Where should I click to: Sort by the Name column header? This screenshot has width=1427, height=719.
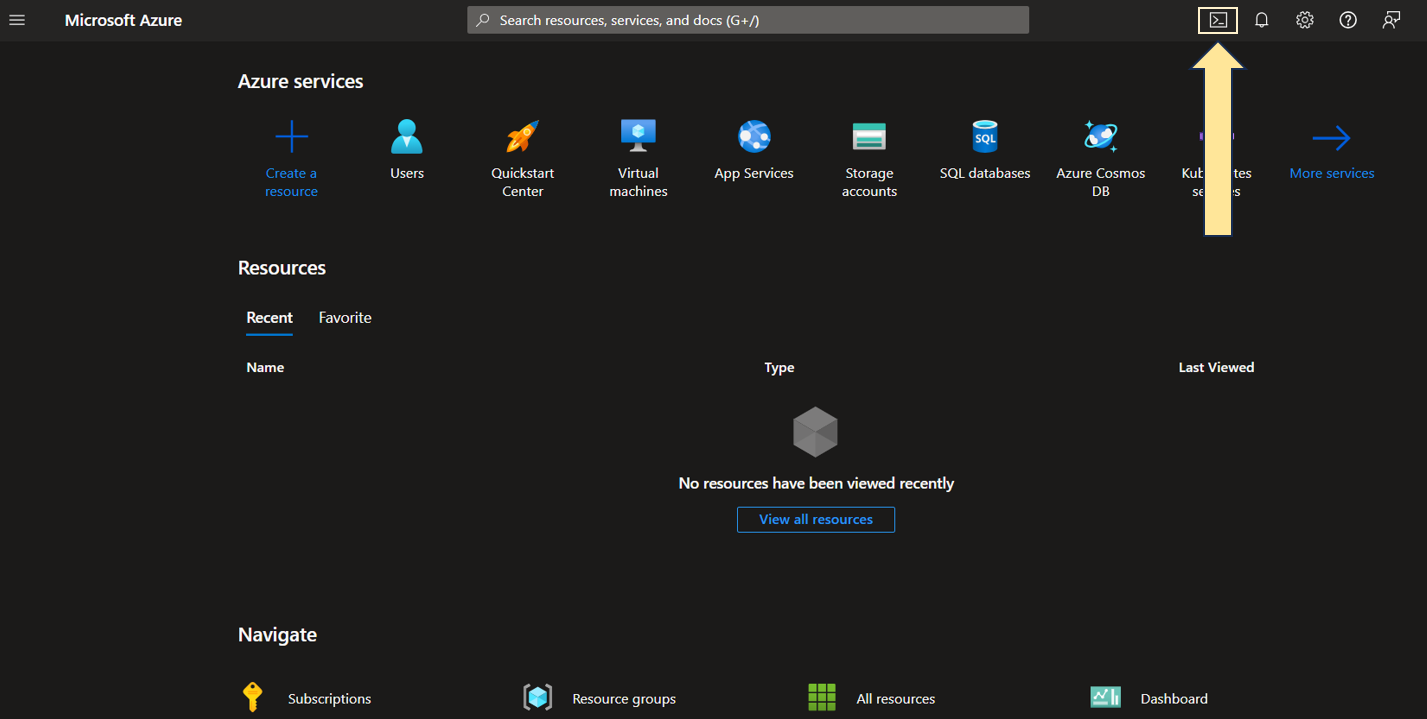[x=265, y=367]
